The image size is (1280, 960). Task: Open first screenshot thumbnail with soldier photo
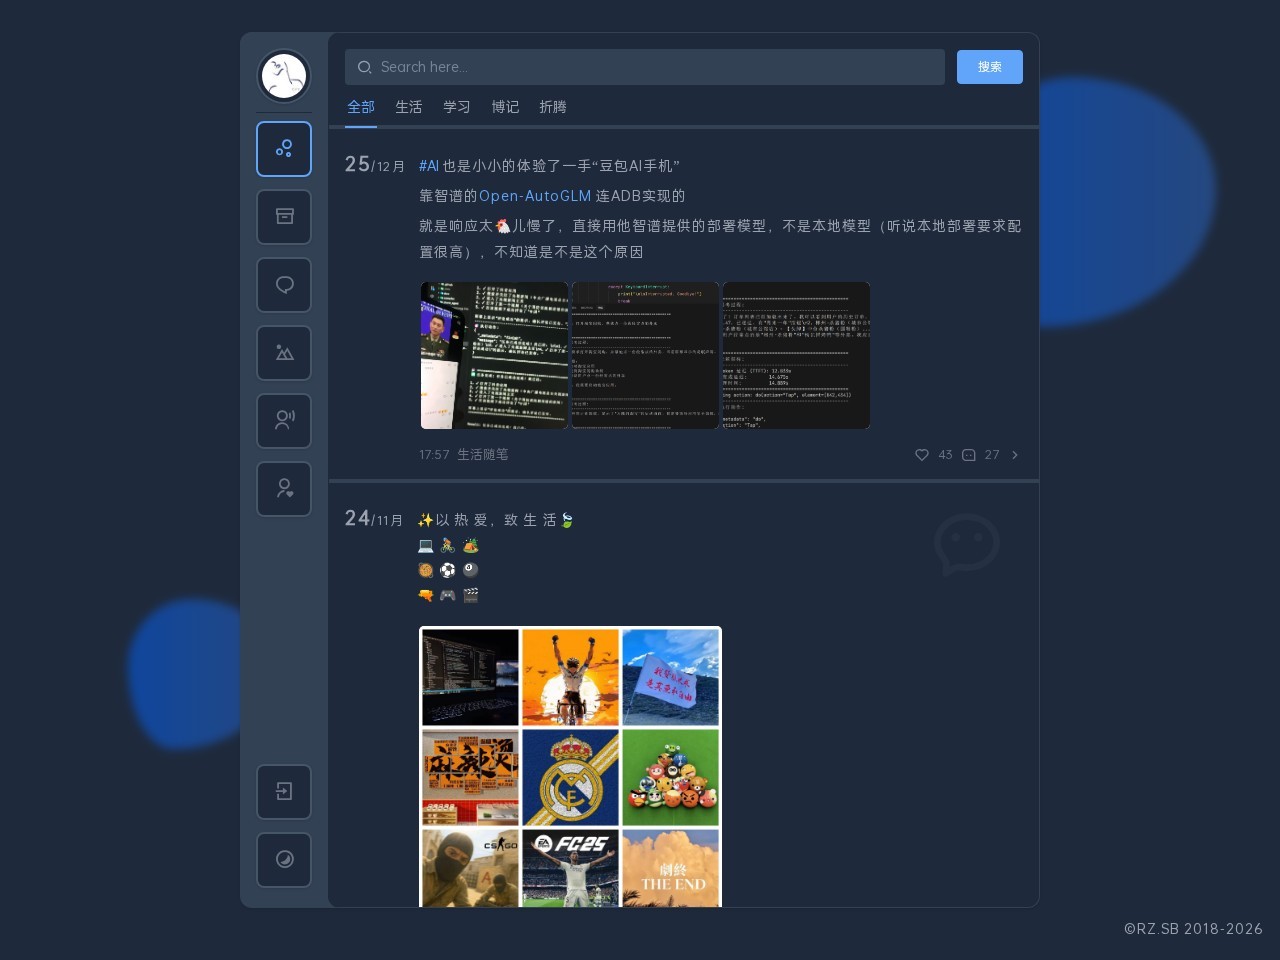(x=494, y=355)
